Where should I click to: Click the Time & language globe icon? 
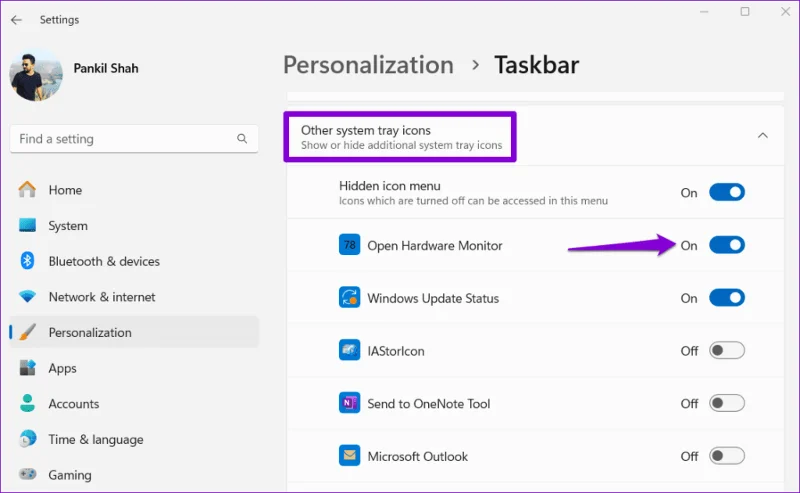27,439
